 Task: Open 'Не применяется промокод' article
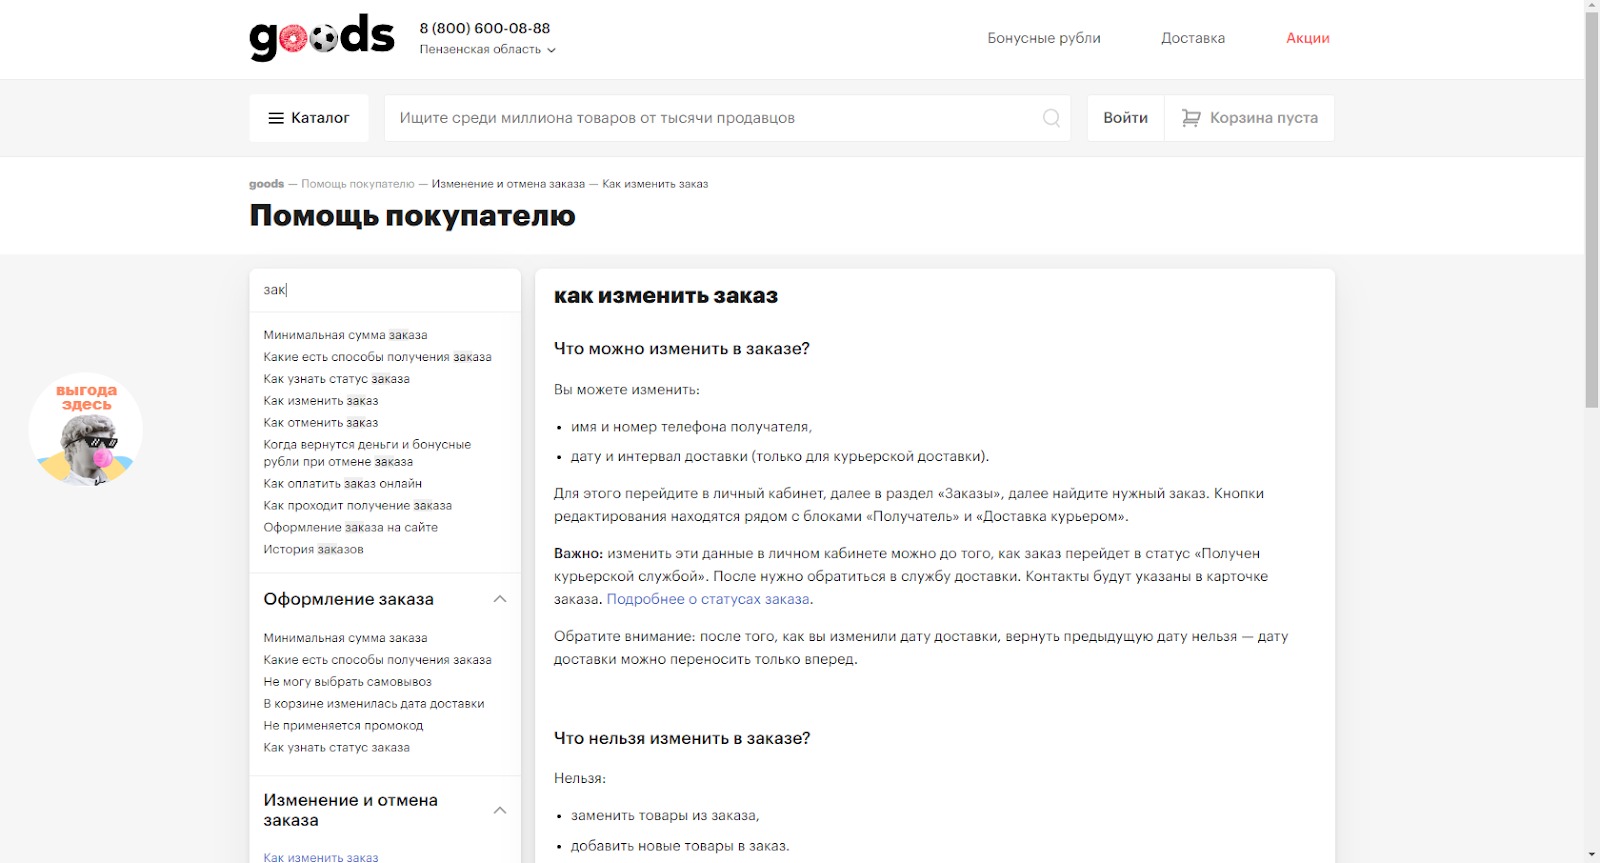click(x=343, y=726)
